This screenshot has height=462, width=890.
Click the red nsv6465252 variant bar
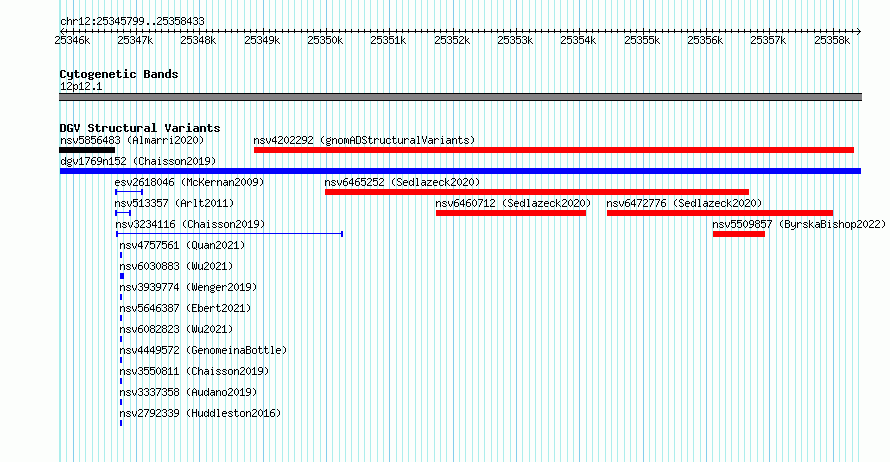pos(537,192)
